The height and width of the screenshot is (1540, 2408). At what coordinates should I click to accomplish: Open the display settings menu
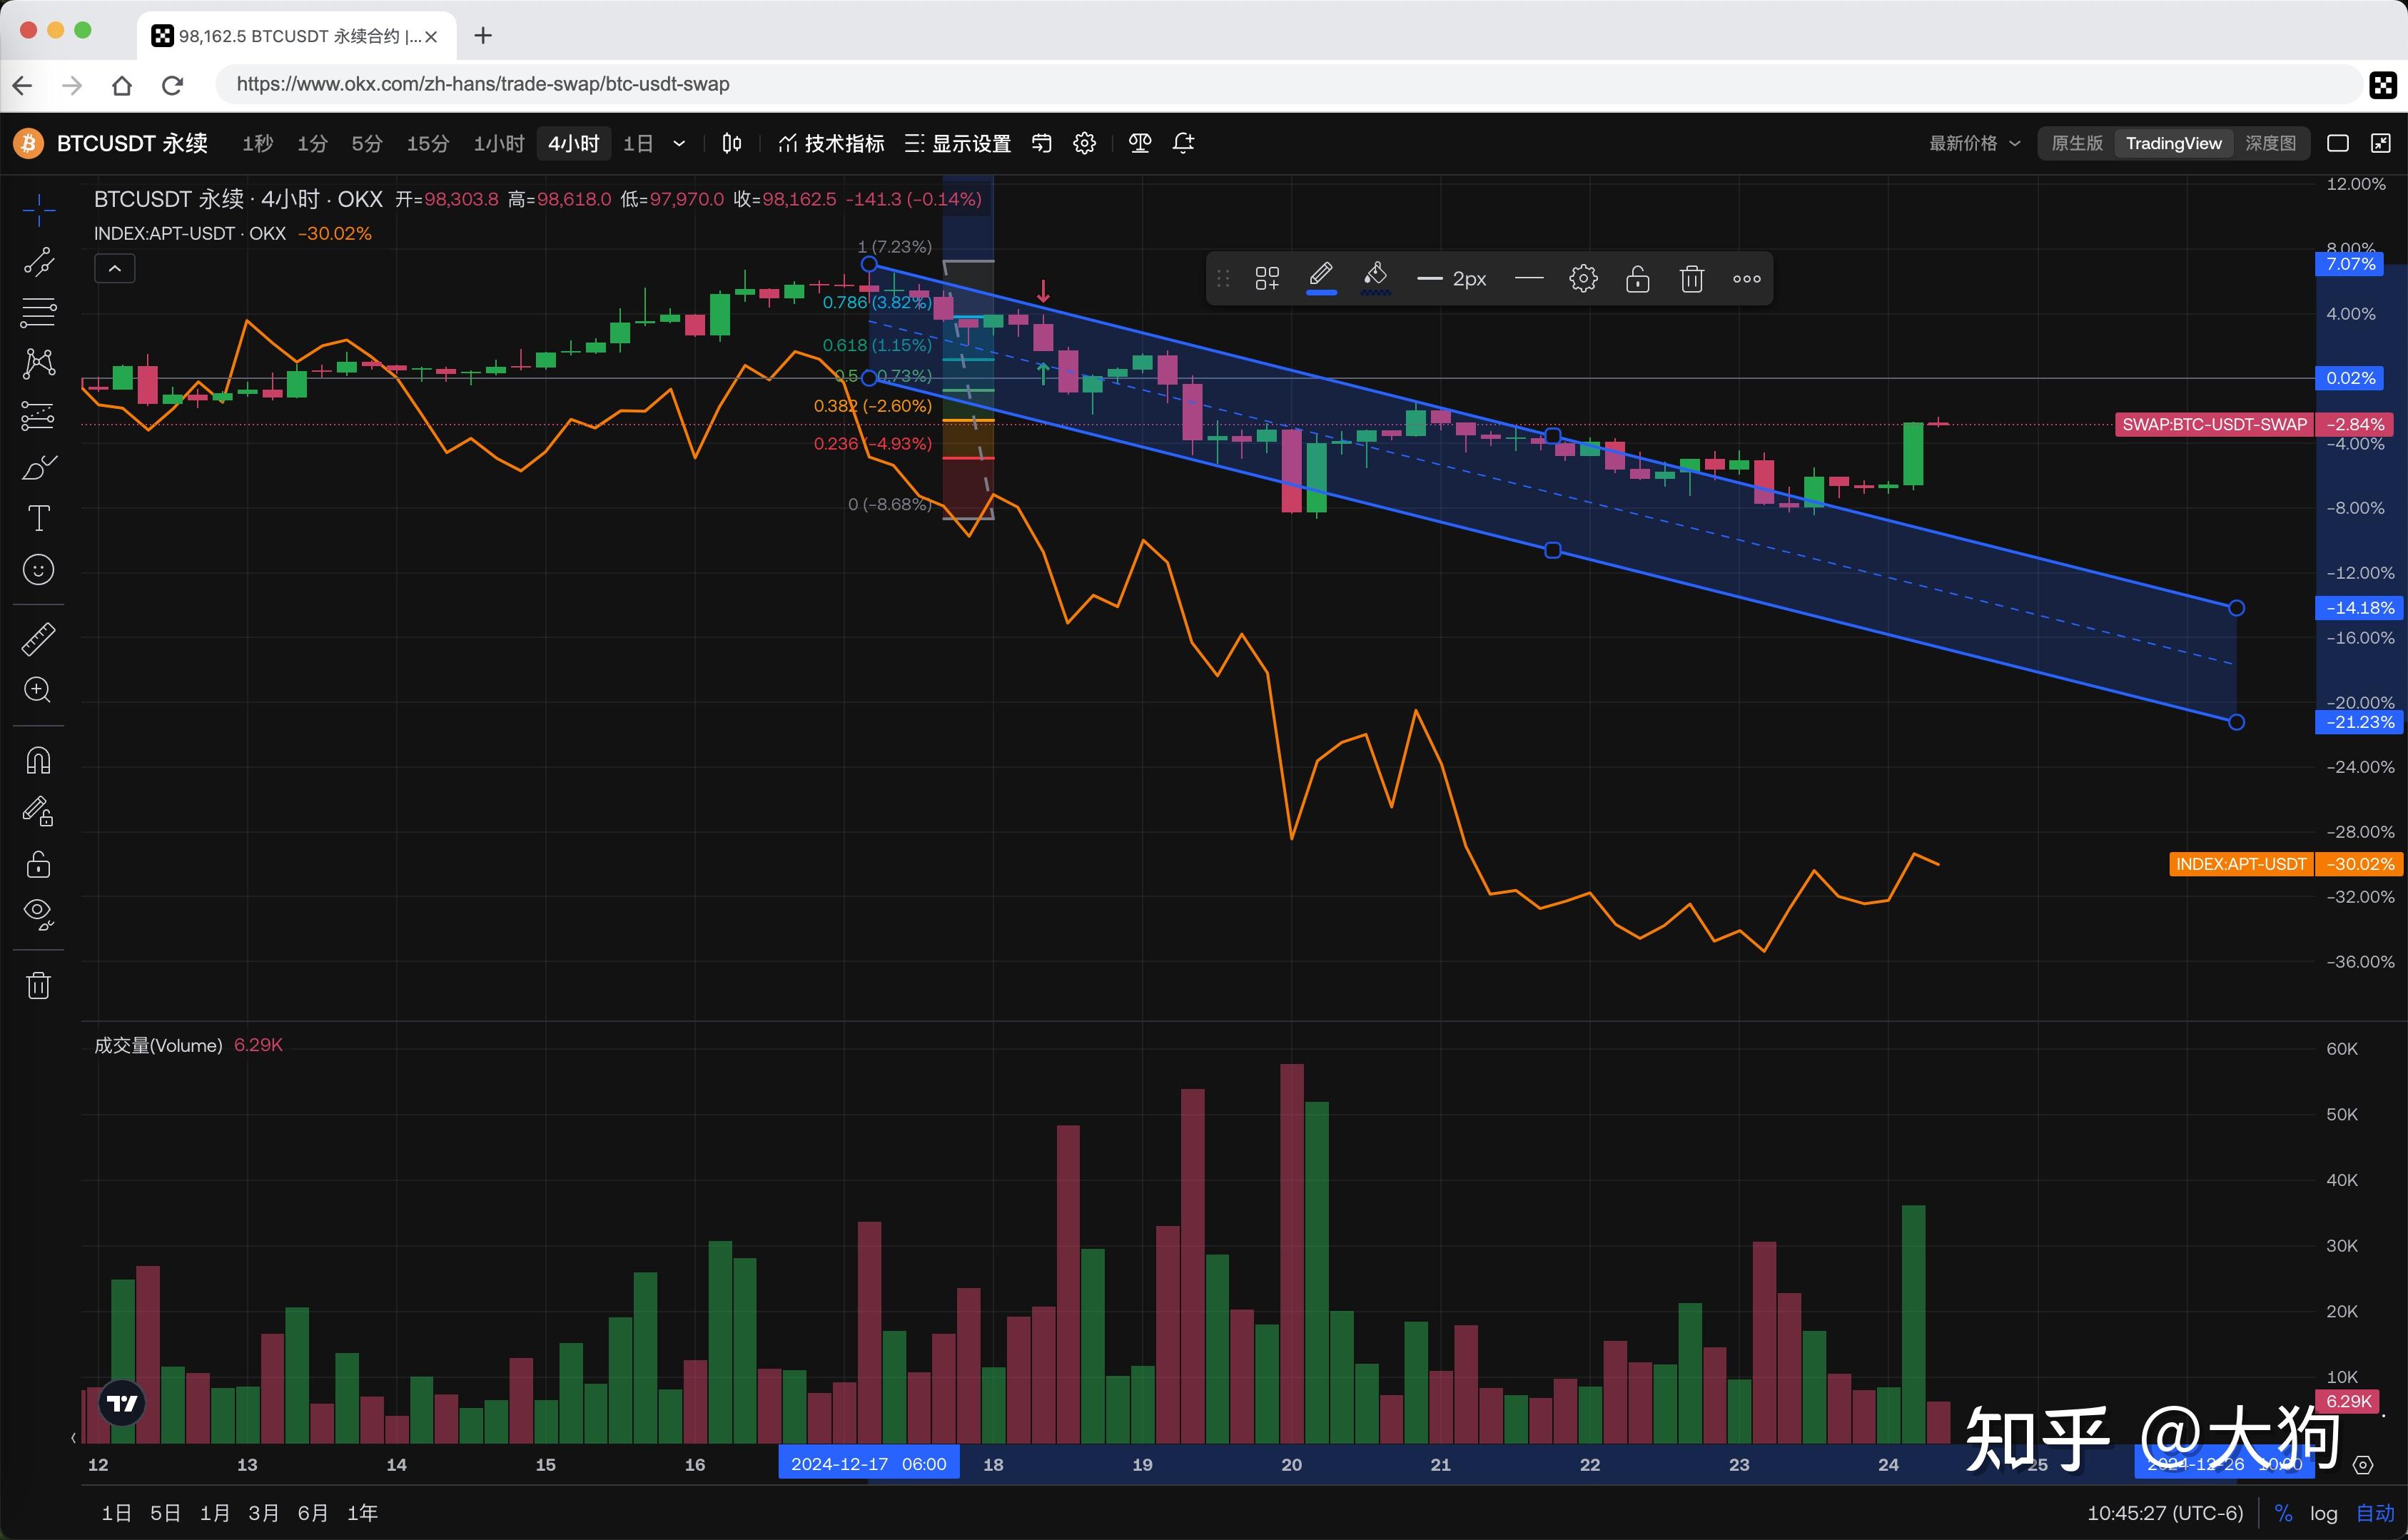tap(958, 143)
